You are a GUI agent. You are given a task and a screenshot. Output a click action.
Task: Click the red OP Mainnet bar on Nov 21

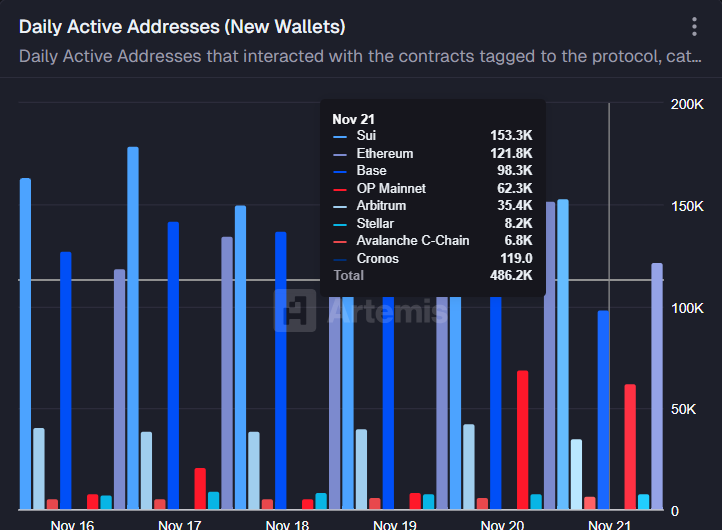[x=630, y=447]
